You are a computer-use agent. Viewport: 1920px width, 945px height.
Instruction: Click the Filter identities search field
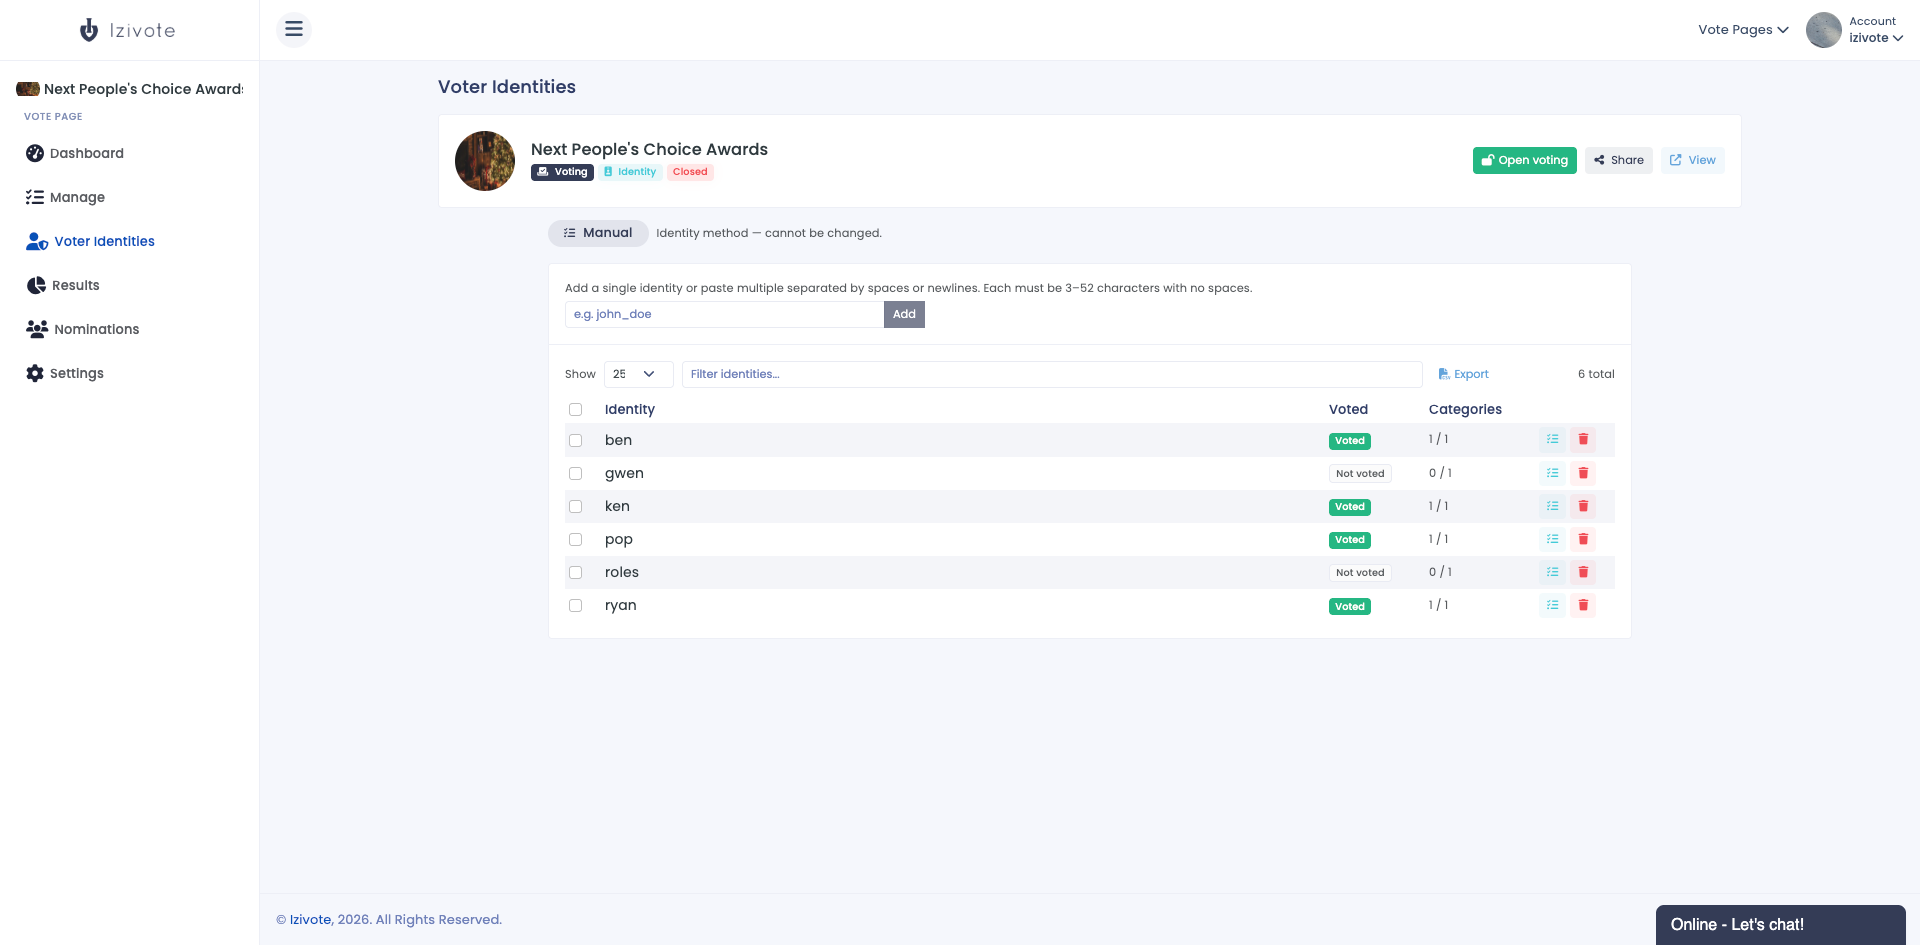(1052, 374)
